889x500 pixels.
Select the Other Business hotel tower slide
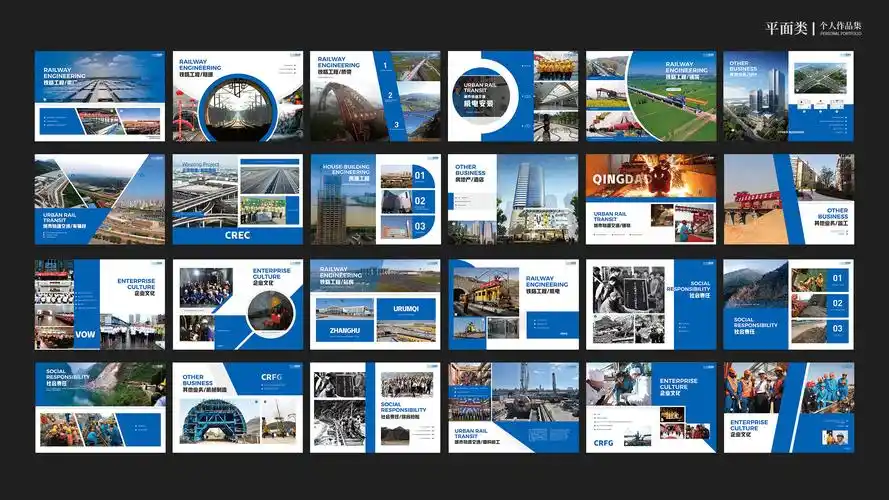[513, 199]
